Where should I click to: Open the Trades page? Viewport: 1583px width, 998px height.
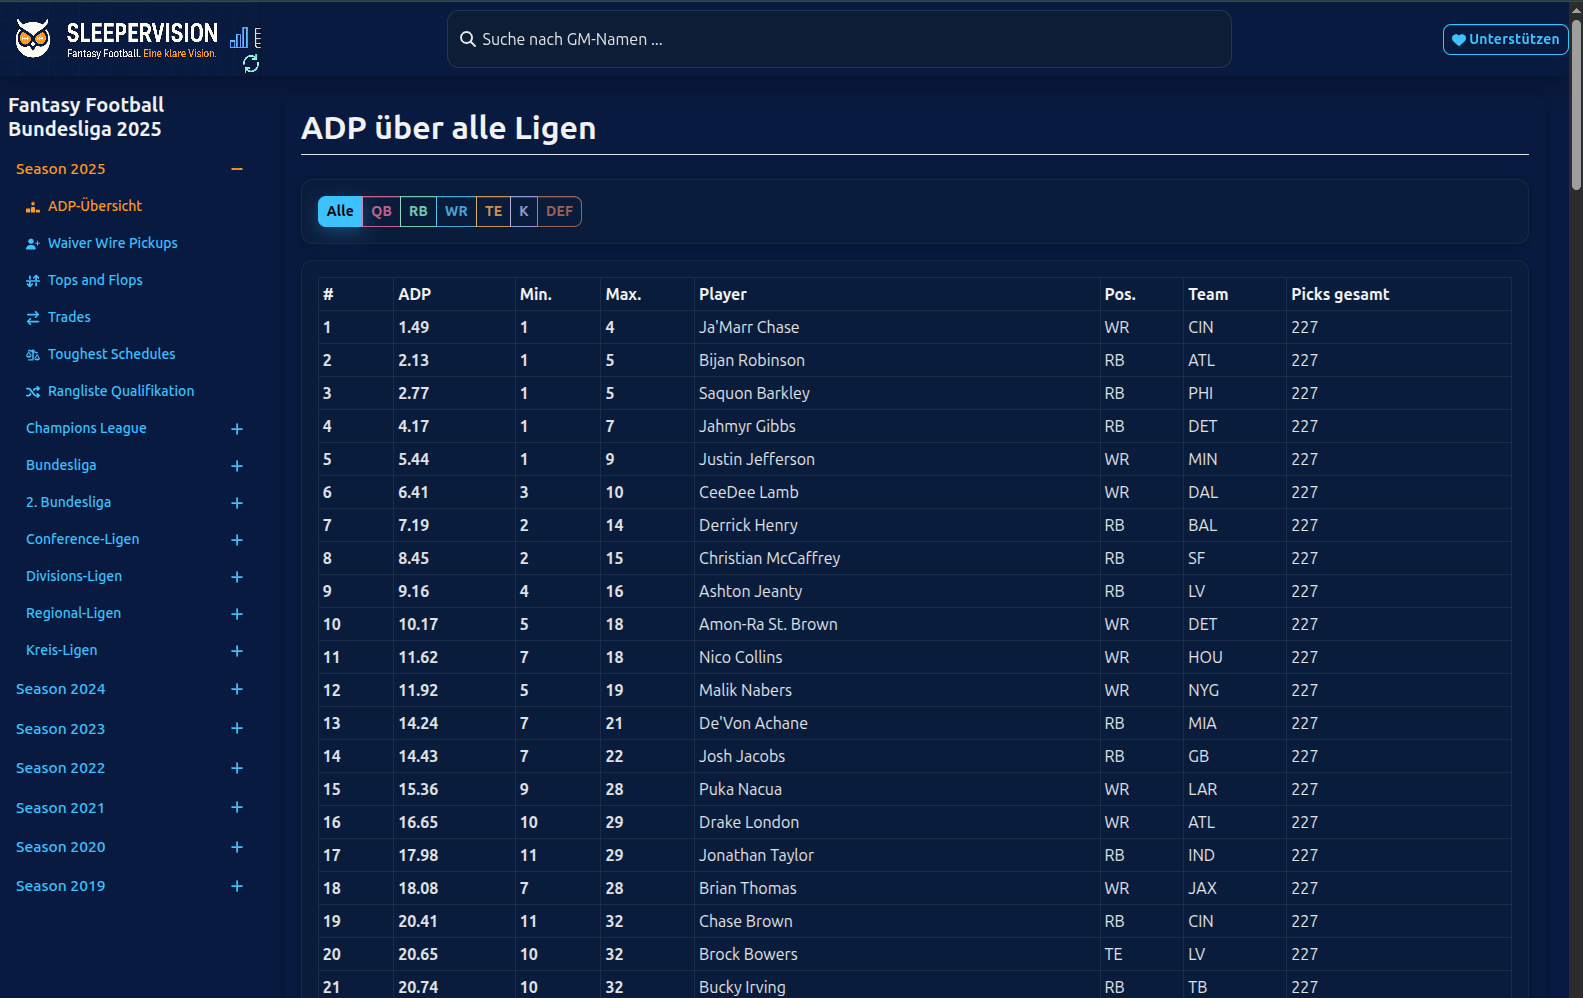[69, 317]
